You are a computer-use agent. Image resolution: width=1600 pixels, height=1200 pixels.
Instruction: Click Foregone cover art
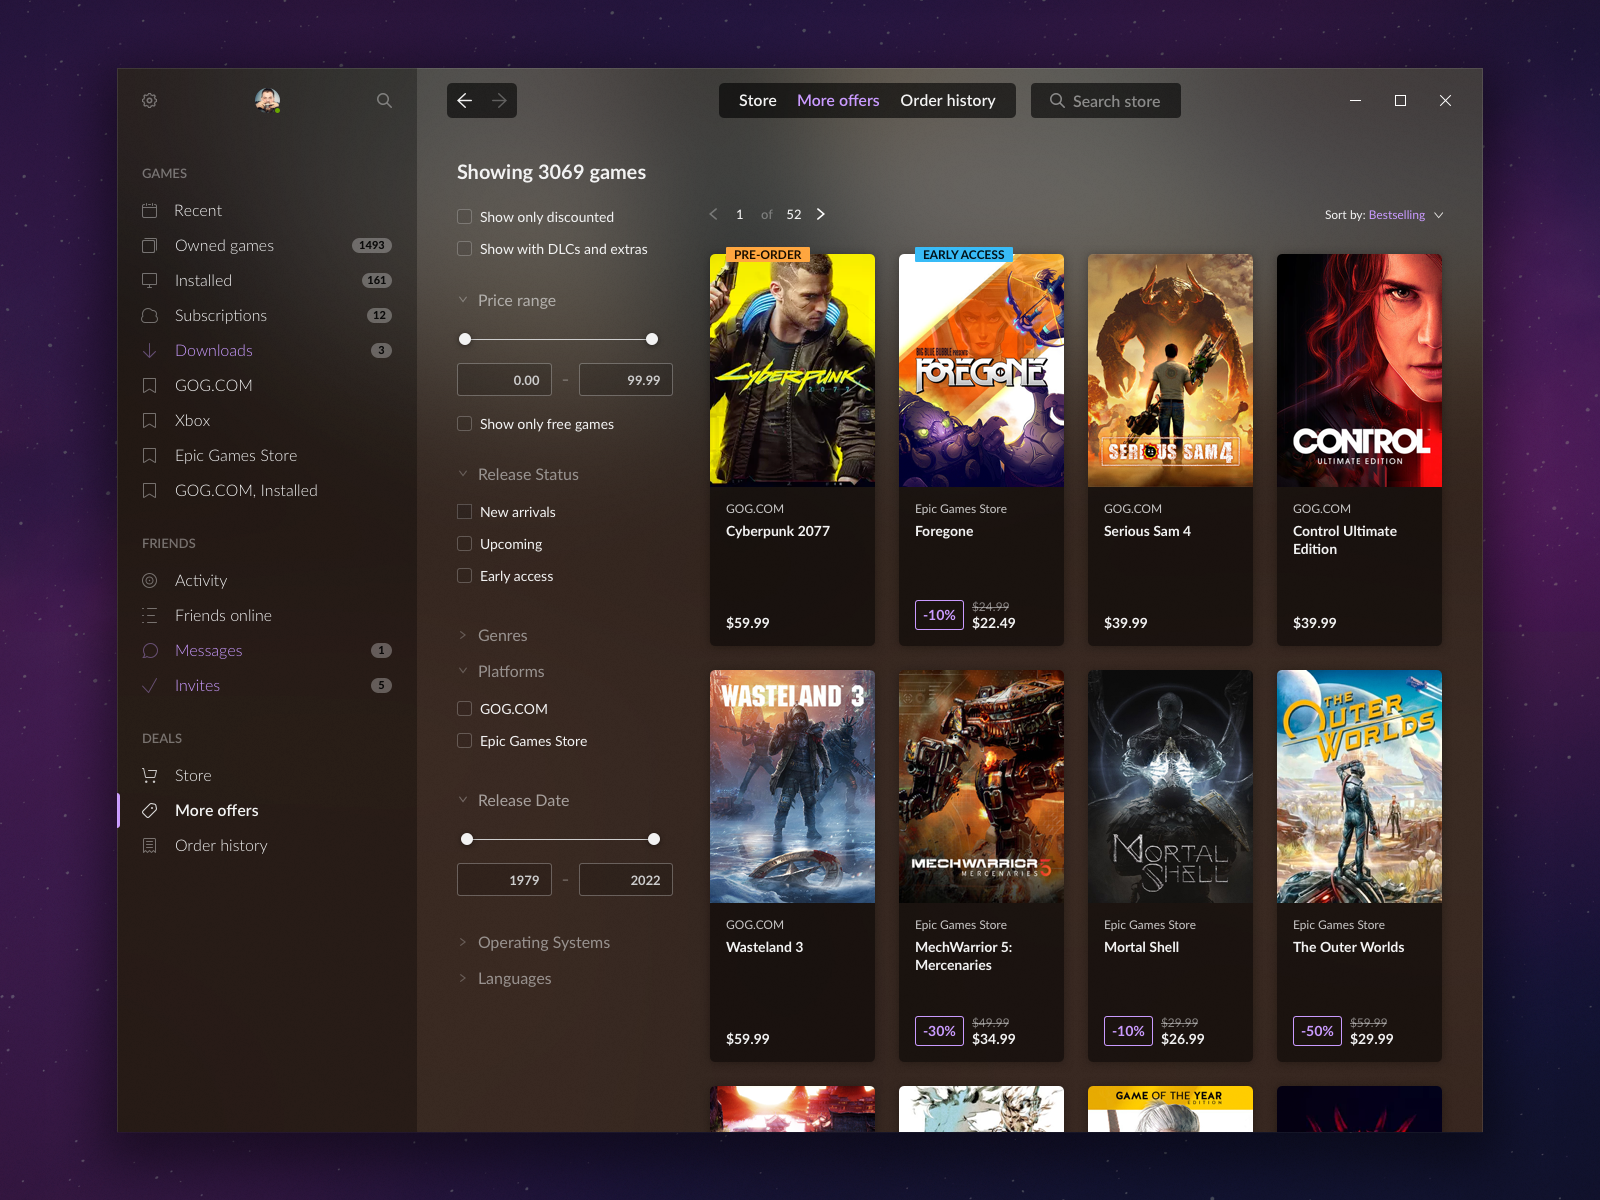(981, 370)
